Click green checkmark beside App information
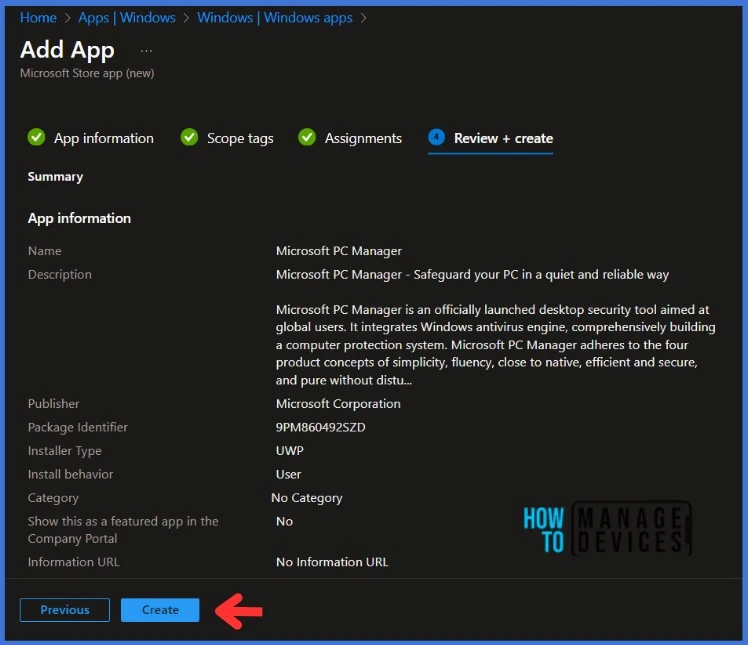The width and height of the screenshot is (748, 645). [x=36, y=137]
